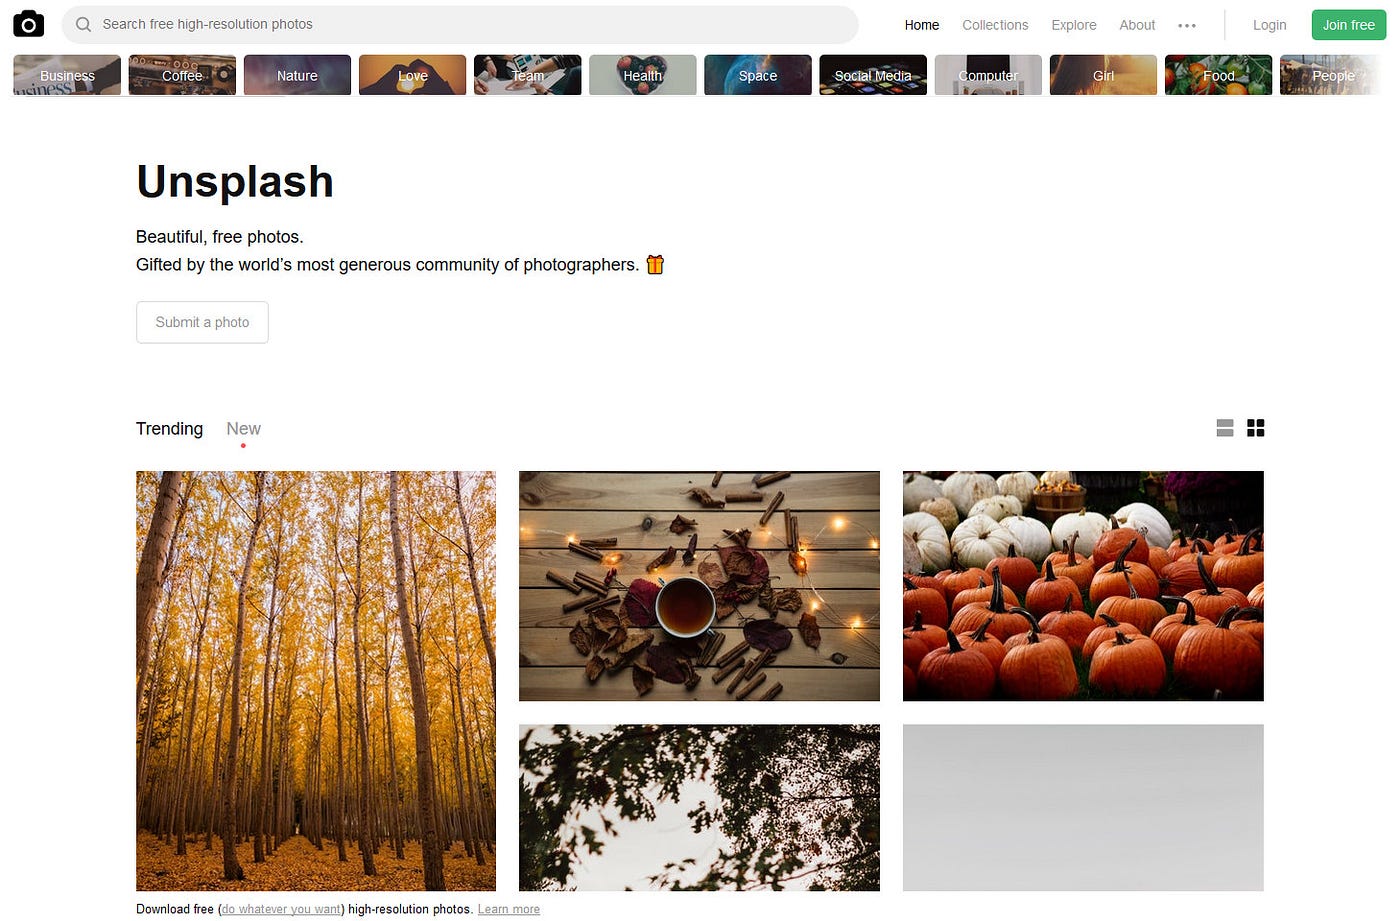1400x921 pixels.
Task: Open Explore in the top navigation
Action: coord(1074,25)
